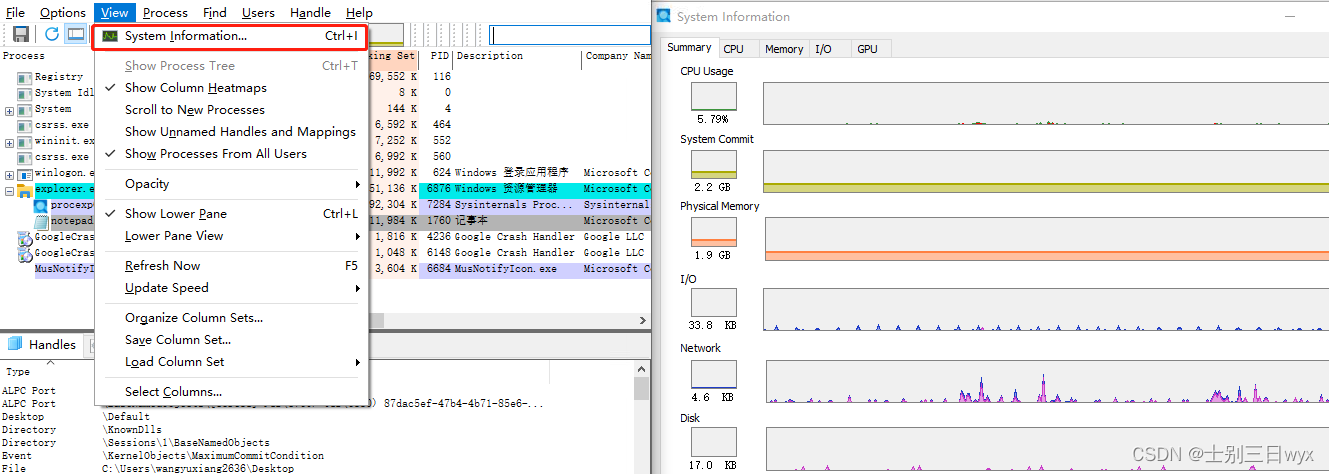Click the wininit.exe process icon
Viewport: 1329px width, 474px height.
(x=25, y=141)
